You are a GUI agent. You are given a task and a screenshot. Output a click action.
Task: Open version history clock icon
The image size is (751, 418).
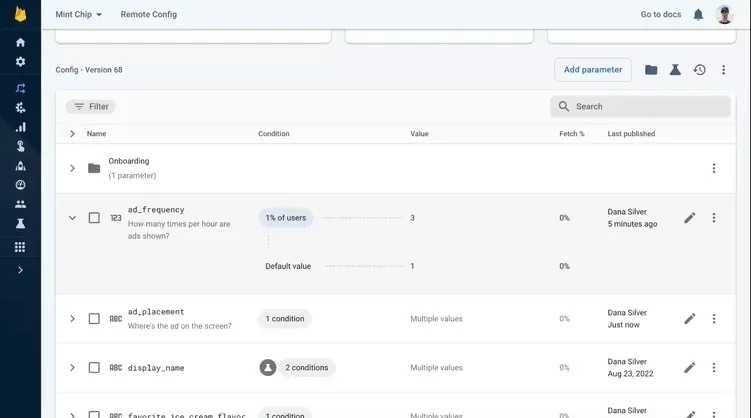(x=699, y=70)
